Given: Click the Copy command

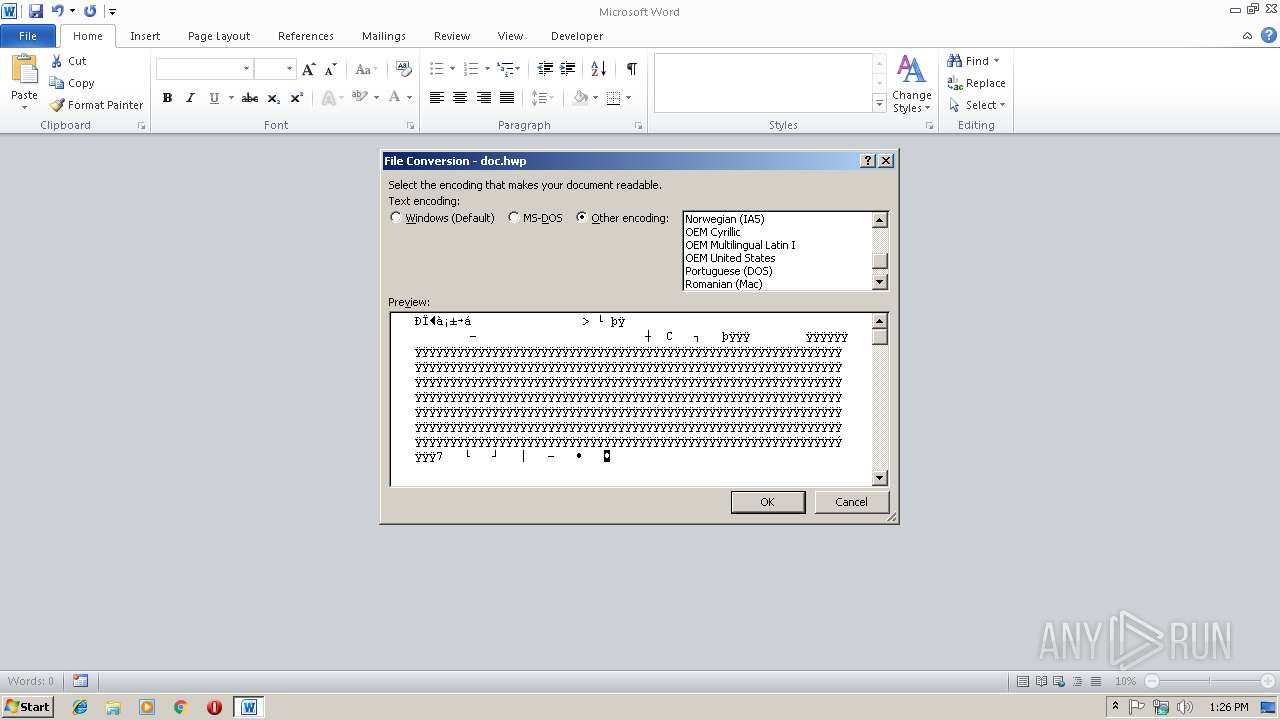Looking at the screenshot, I should point(72,83).
